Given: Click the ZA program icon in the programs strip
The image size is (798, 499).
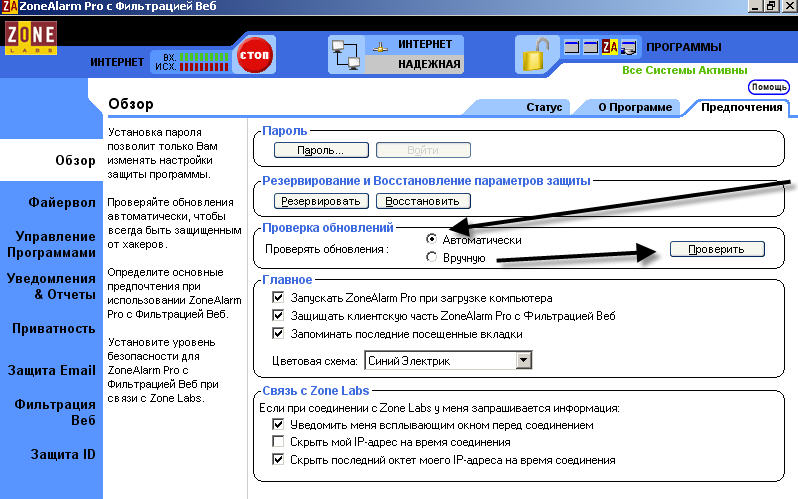Looking at the screenshot, I should [610, 47].
